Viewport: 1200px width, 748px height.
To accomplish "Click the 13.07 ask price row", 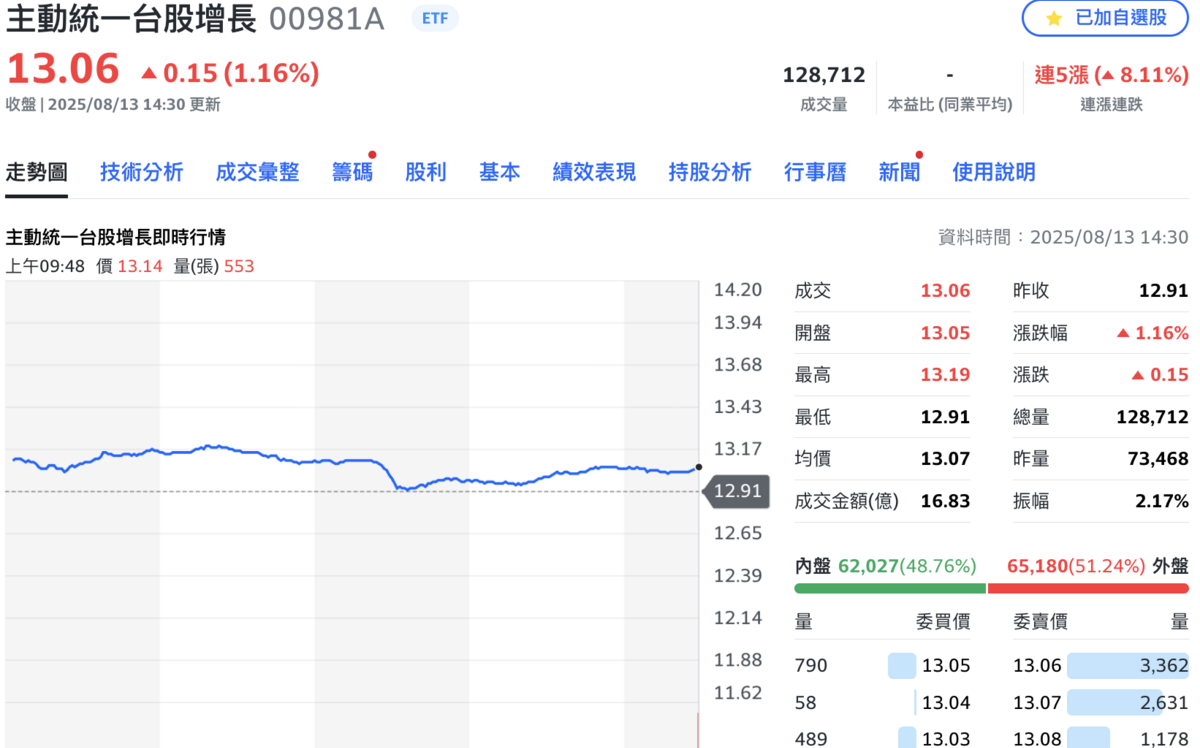I will click(x=1100, y=703).
